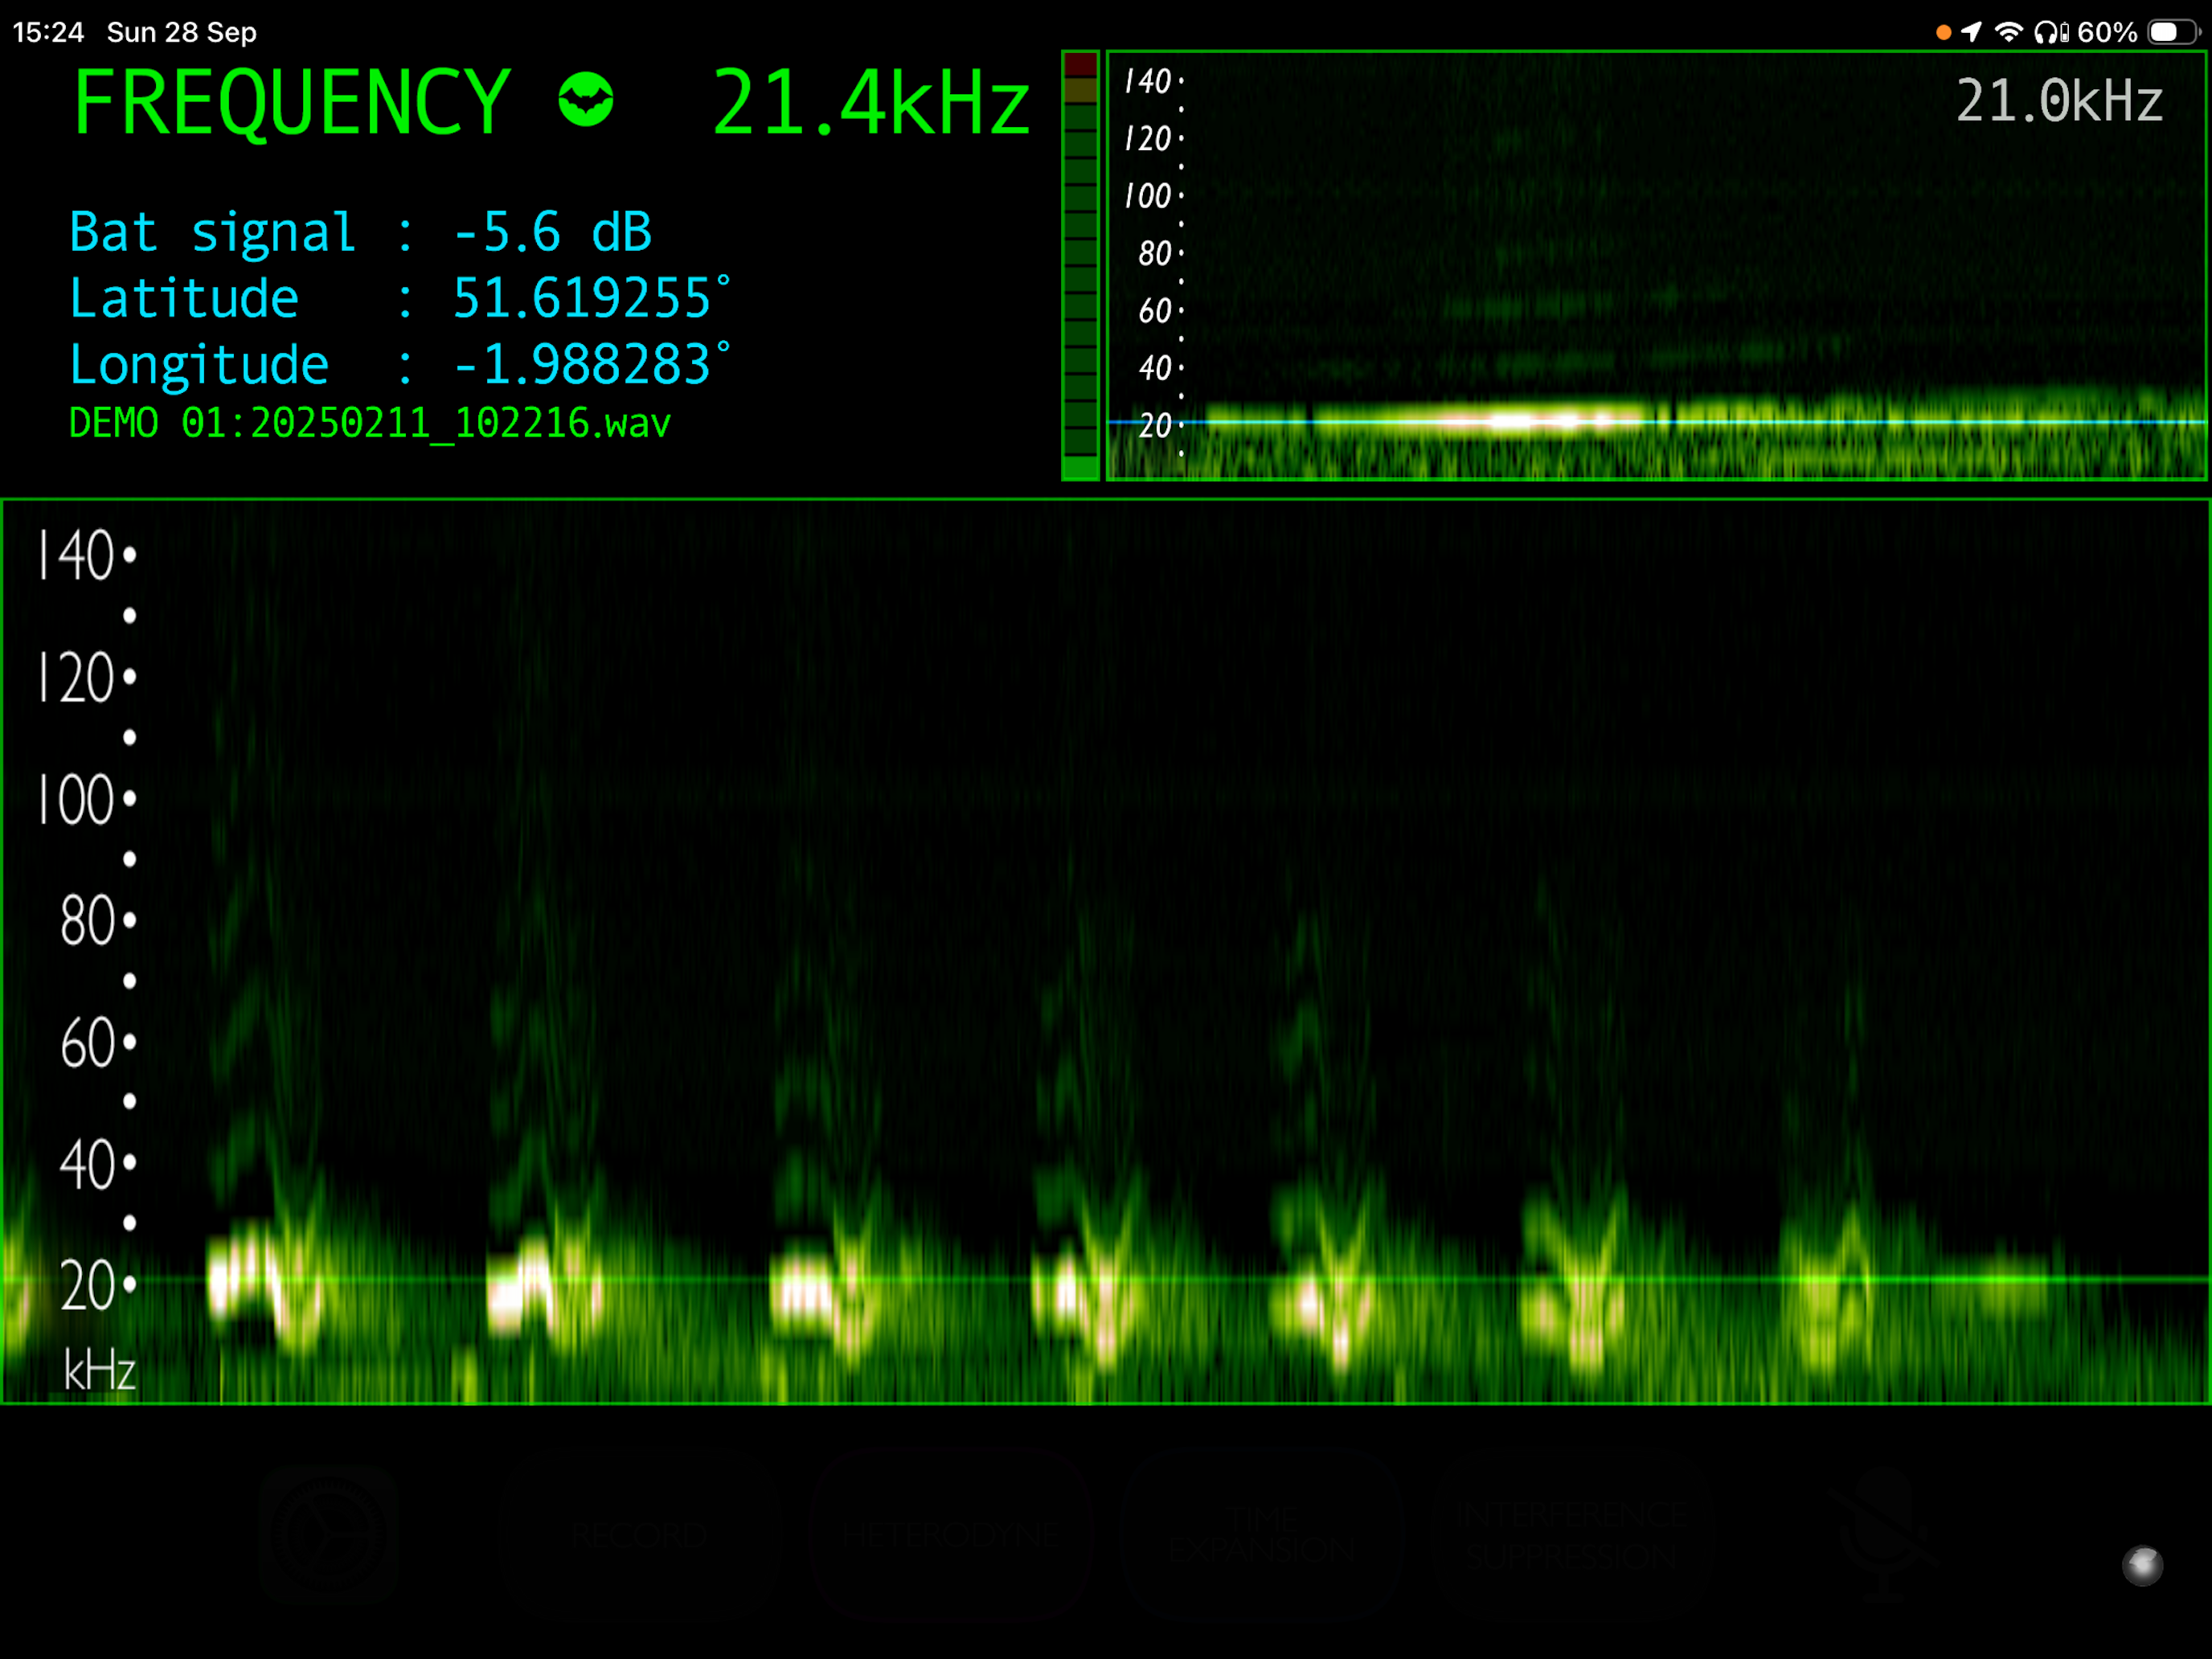Tap the headphones icon in status bar
Image resolution: width=2212 pixels, height=1659 pixels.
tap(2051, 33)
